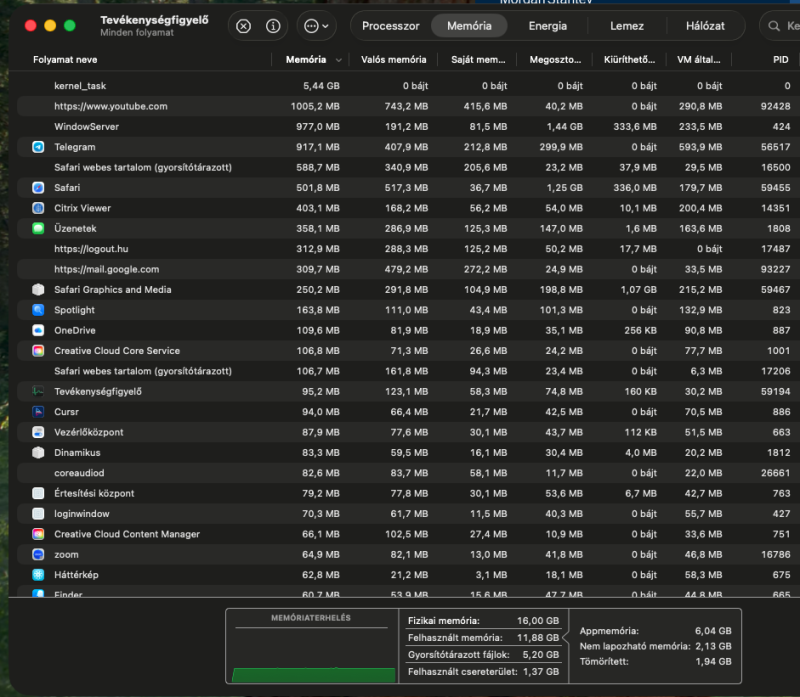Click the Felhasznált csereterület 1,37 GB entry
Screen dimensions: 800x697
click(x=483, y=672)
